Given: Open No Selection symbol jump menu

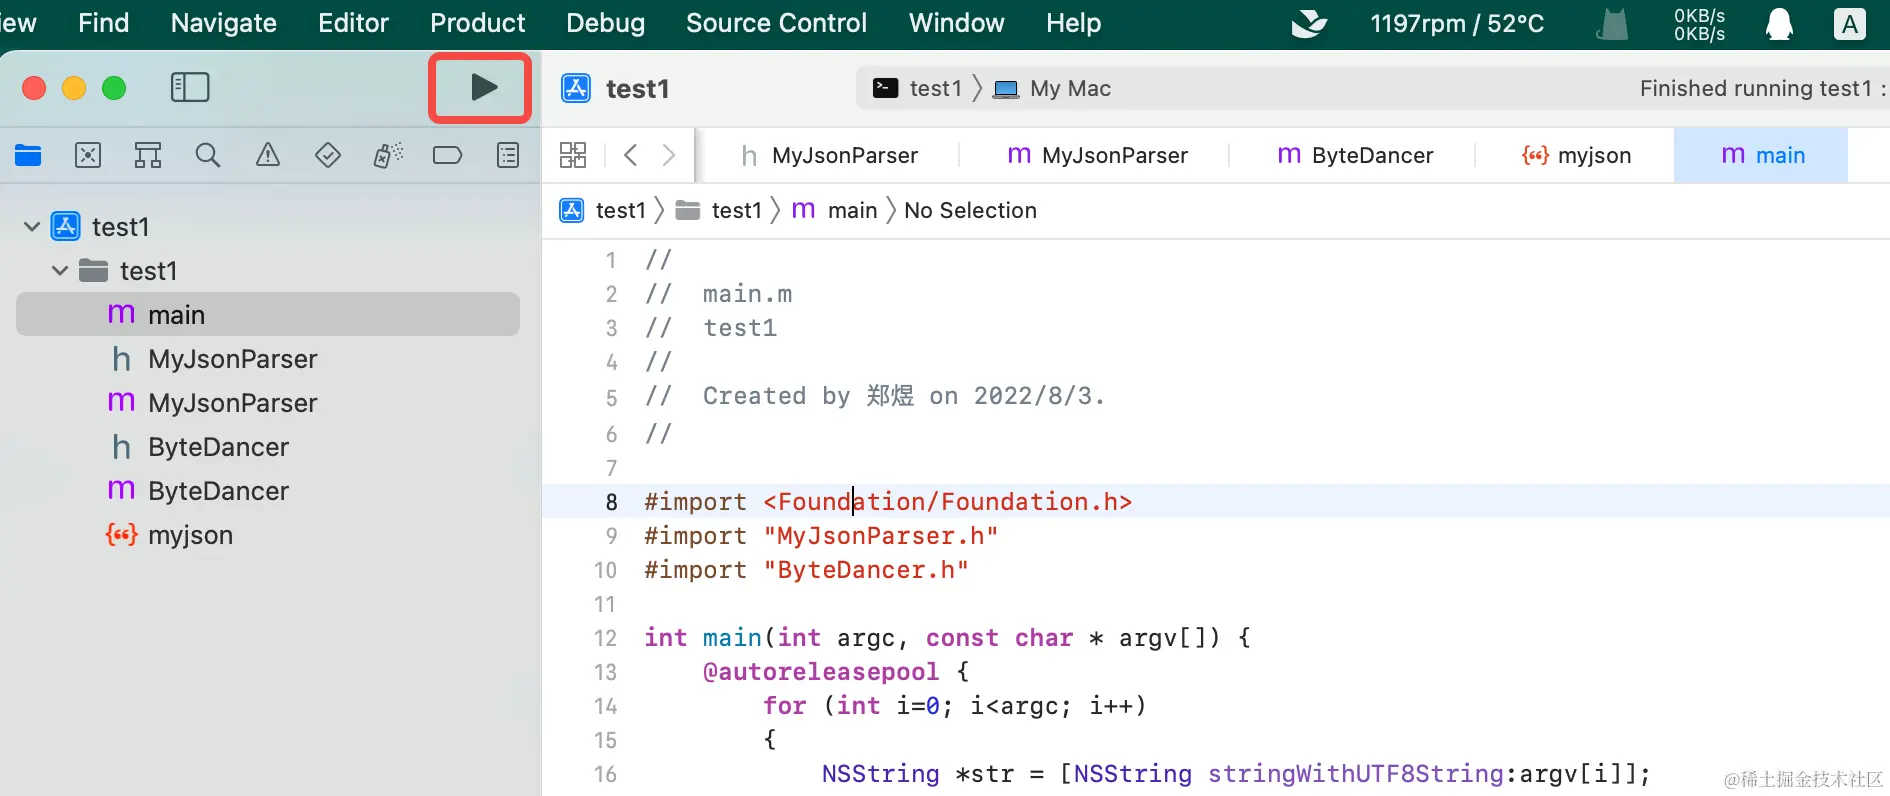Looking at the screenshot, I should click(x=970, y=210).
